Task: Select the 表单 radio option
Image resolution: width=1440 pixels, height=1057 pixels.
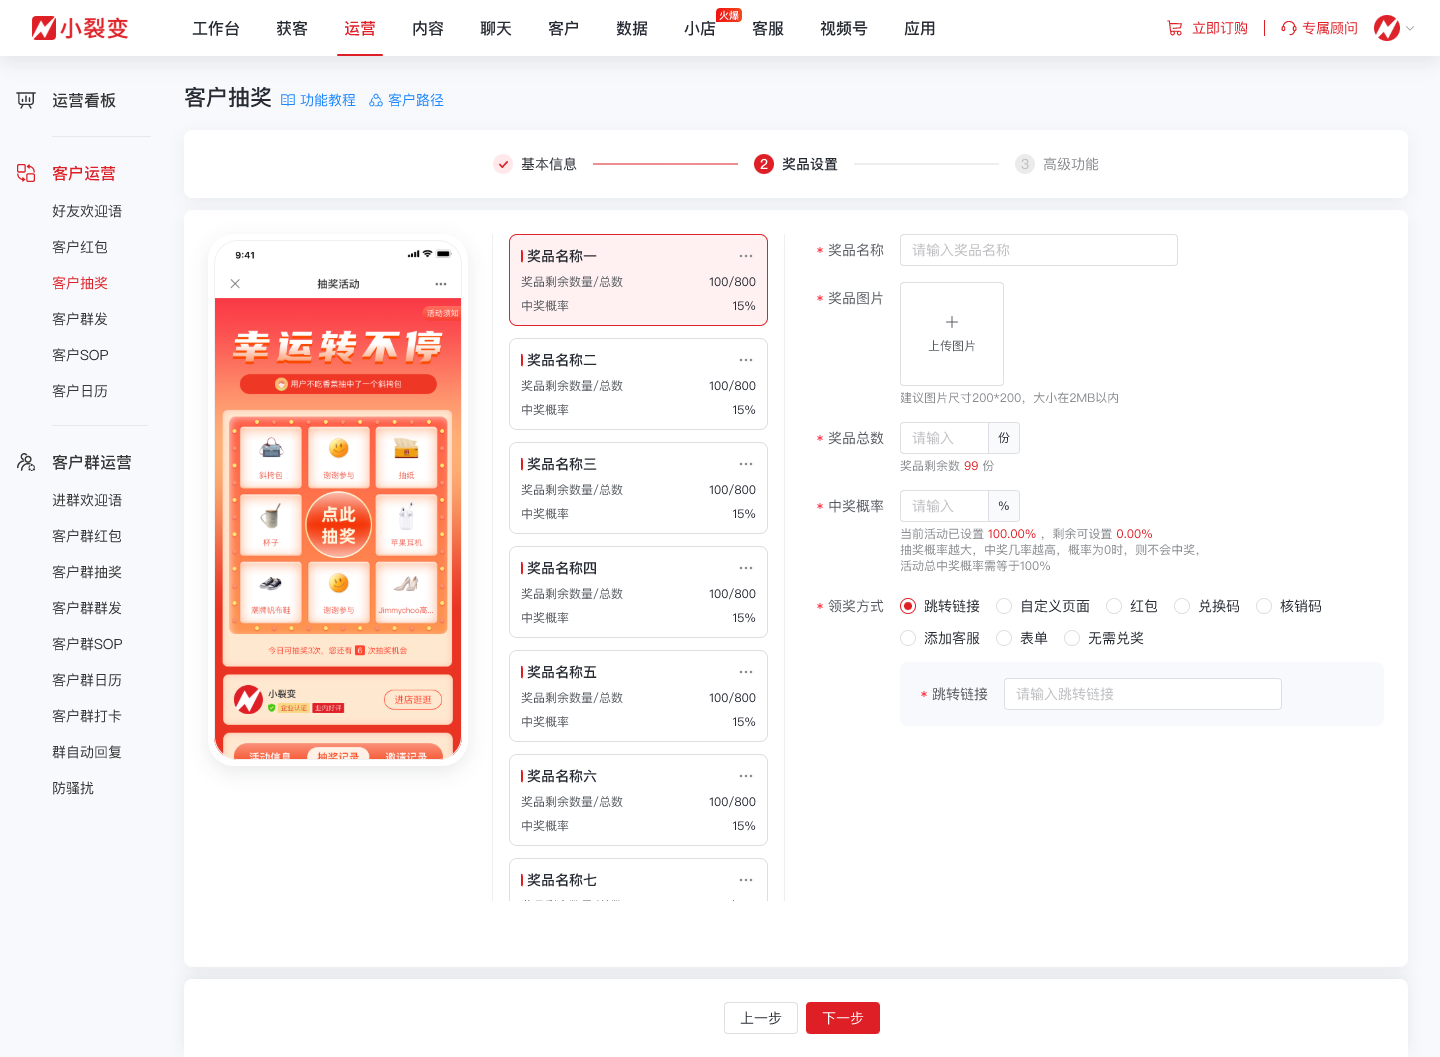Action: 1004,638
